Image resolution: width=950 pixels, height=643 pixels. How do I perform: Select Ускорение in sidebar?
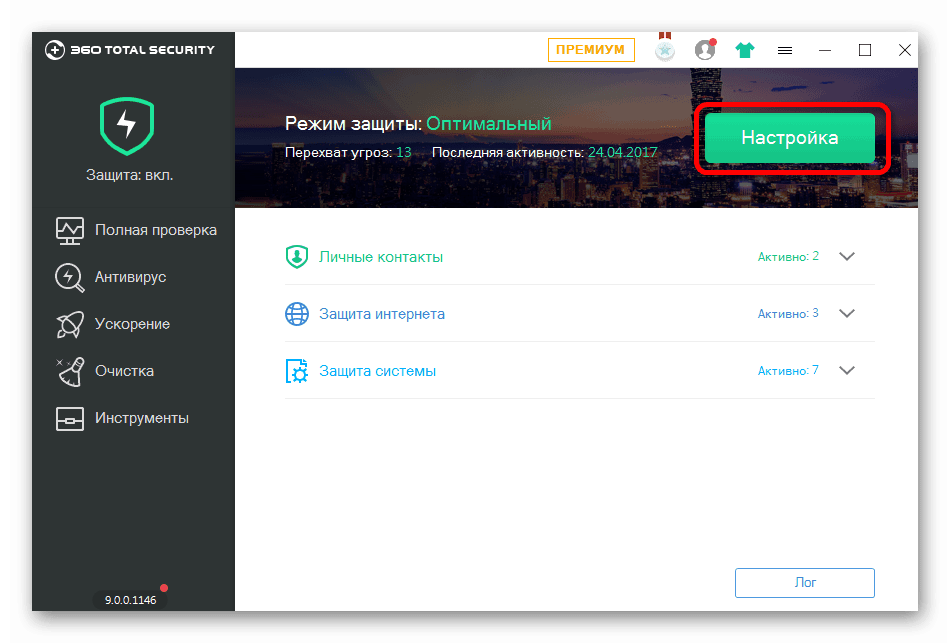pos(132,324)
